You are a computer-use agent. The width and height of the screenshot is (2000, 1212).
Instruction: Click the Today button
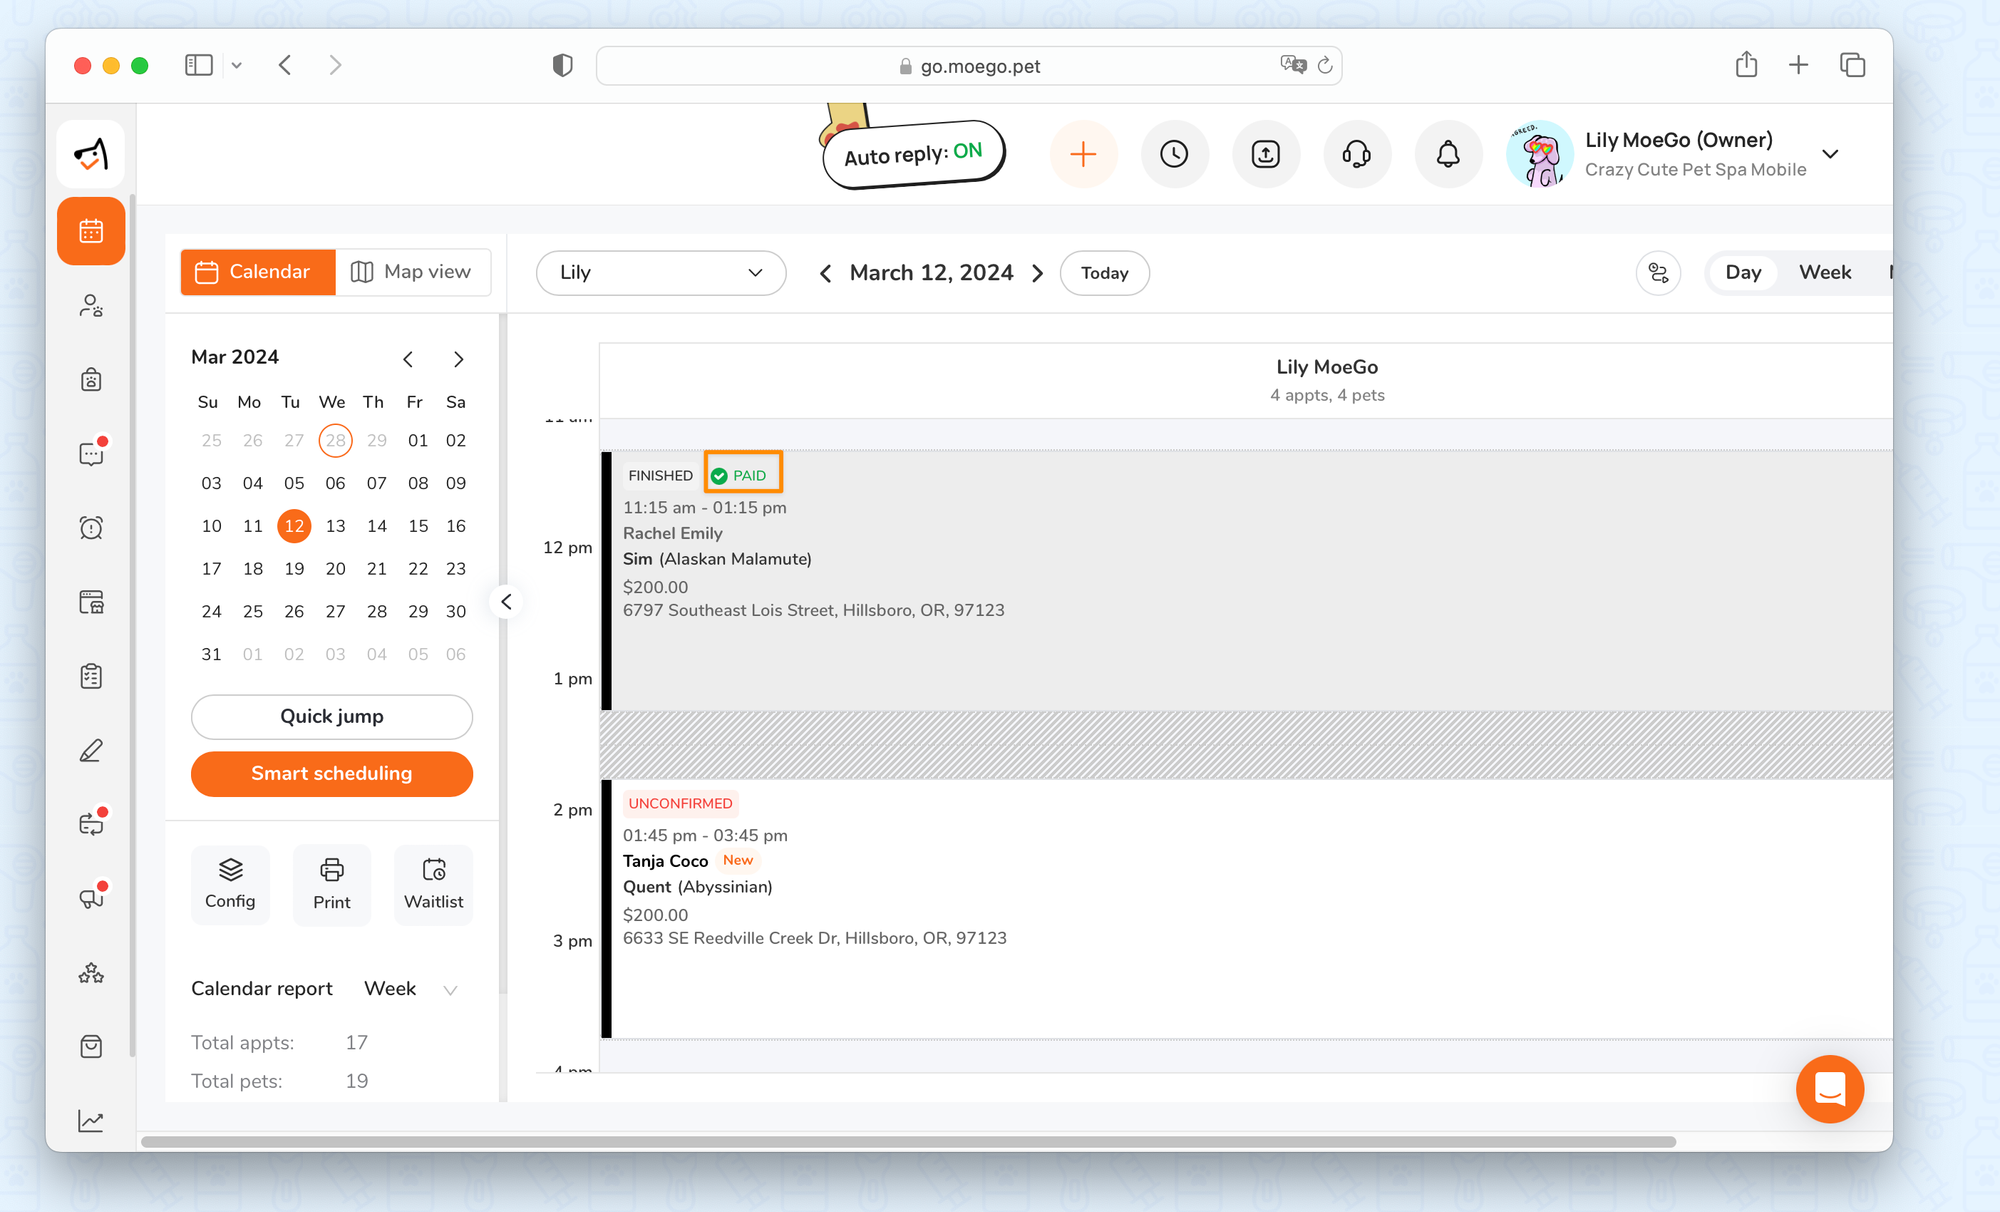[x=1104, y=273]
